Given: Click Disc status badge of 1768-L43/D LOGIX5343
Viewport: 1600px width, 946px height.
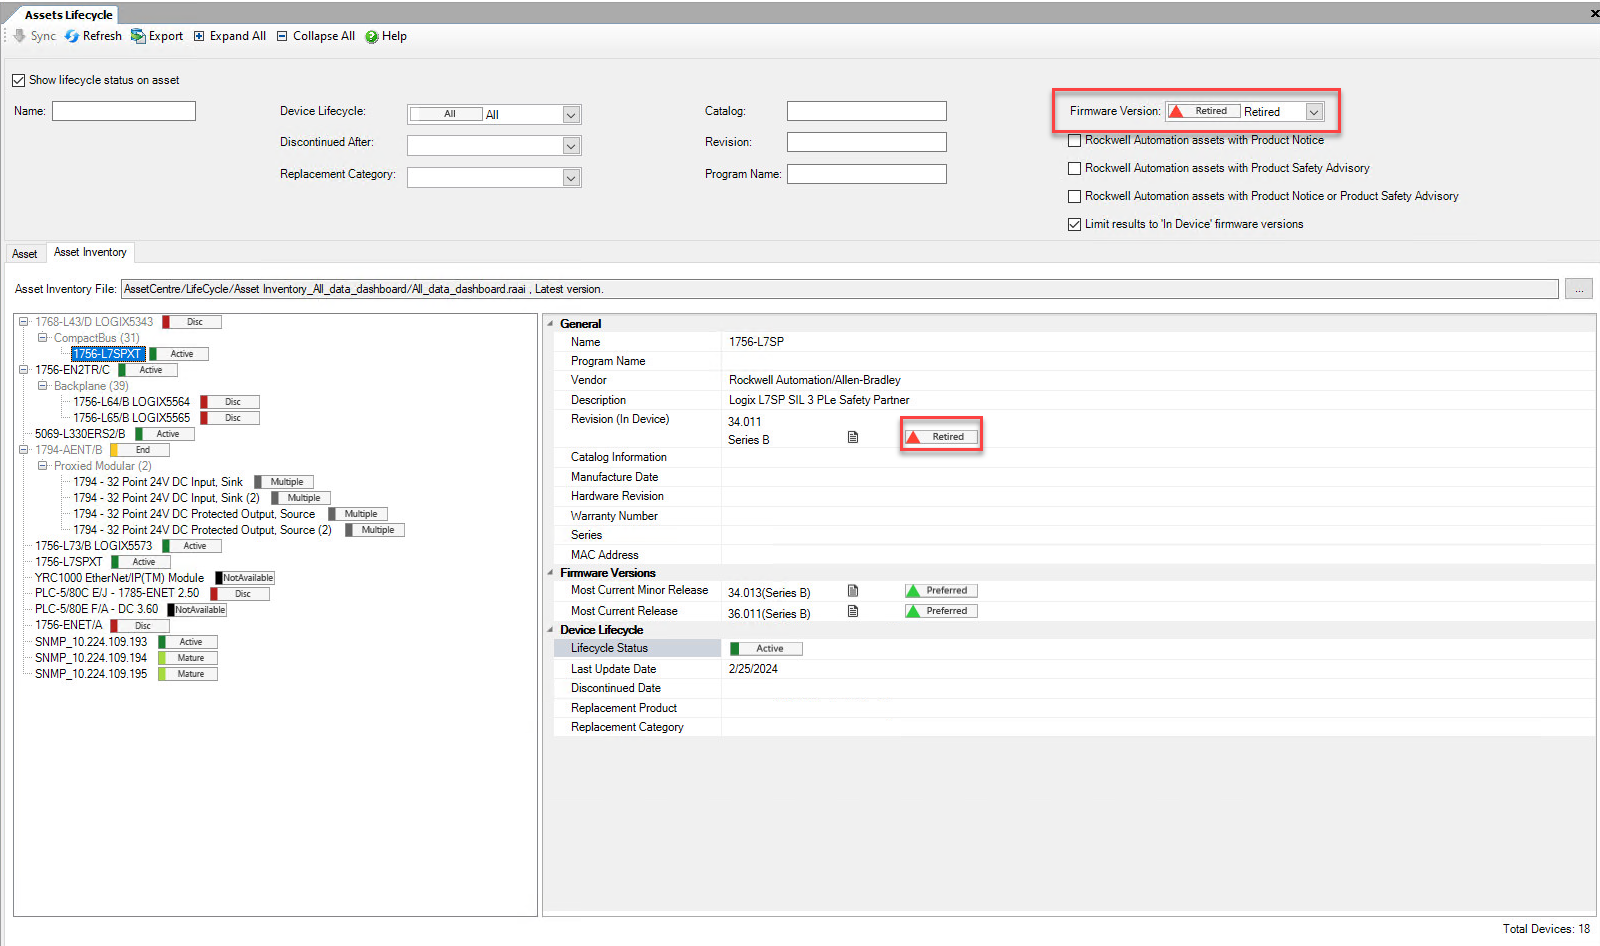Looking at the screenshot, I should coord(192,322).
